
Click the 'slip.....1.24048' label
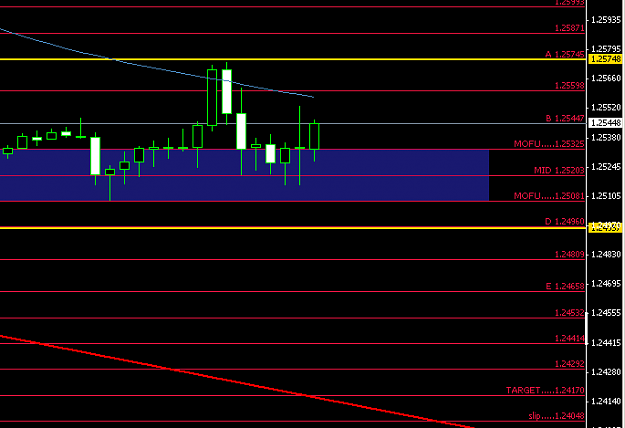[556, 416]
